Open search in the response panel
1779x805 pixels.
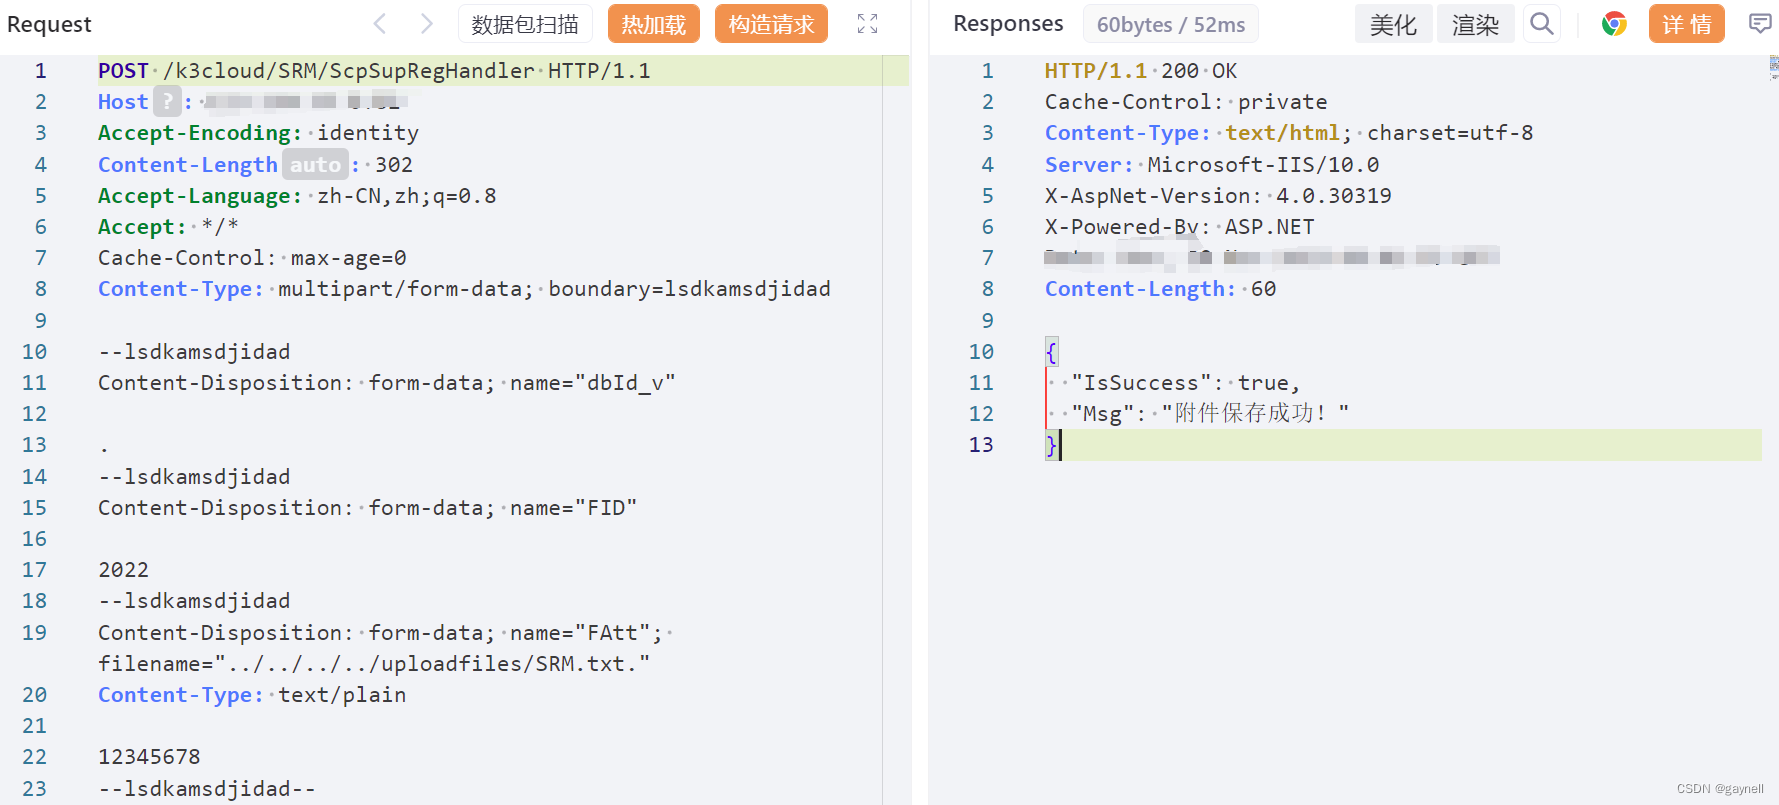tap(1542, 24)
